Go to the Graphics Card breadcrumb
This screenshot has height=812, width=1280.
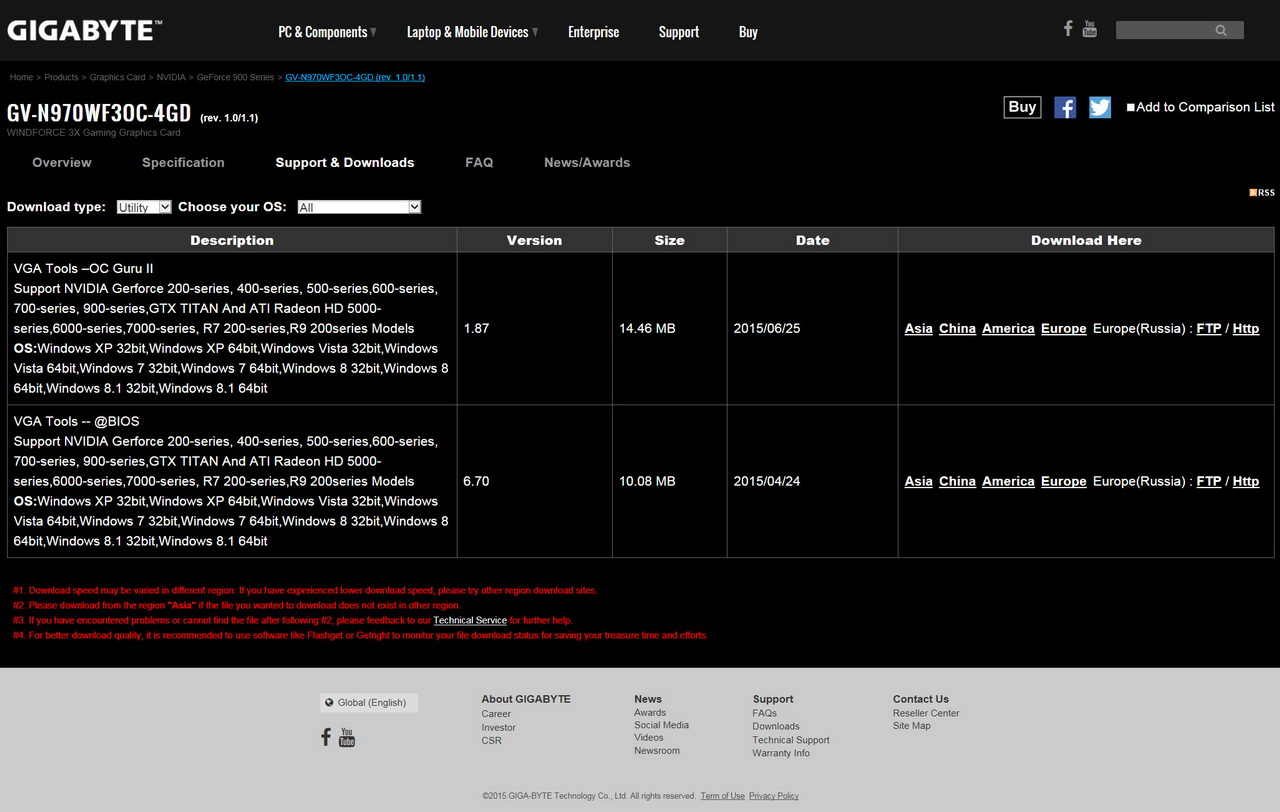118,77
